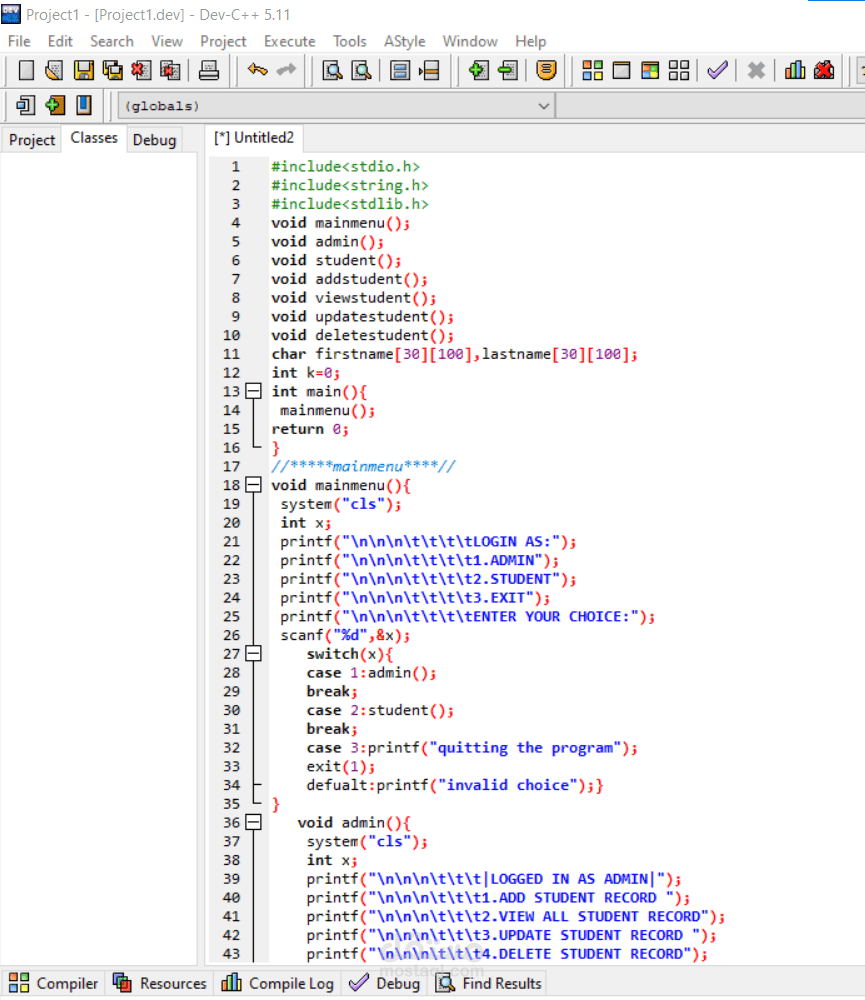
Task: Click the empty members combo box beside globals
Action: [711, 106]
